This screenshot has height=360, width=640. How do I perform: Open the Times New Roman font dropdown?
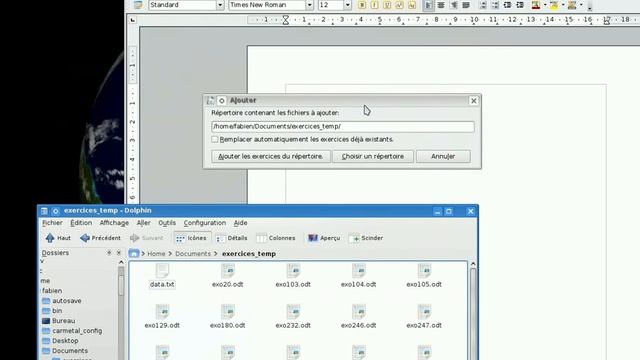309,5
